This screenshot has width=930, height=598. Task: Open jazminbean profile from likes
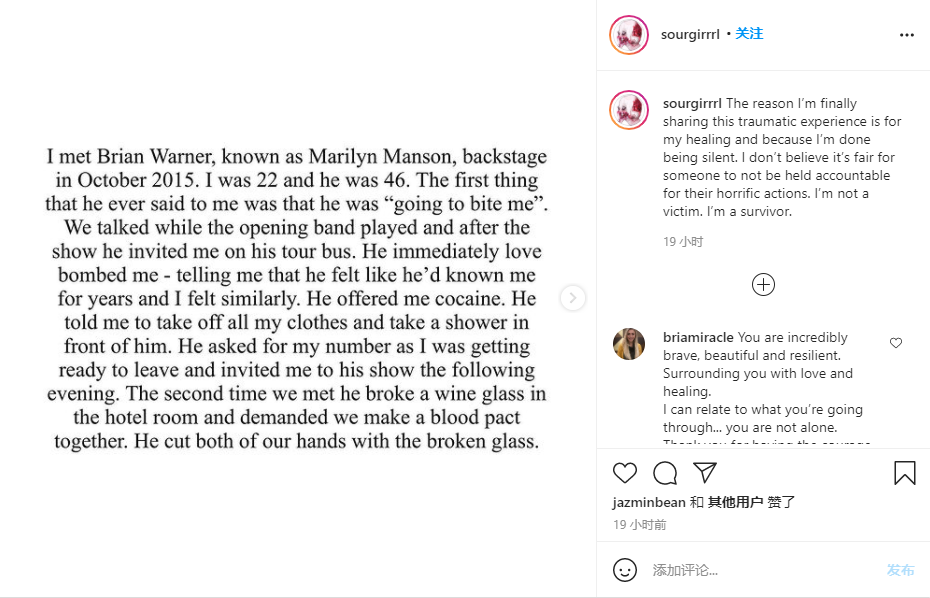pyautogui.click(x=648, y=503)
